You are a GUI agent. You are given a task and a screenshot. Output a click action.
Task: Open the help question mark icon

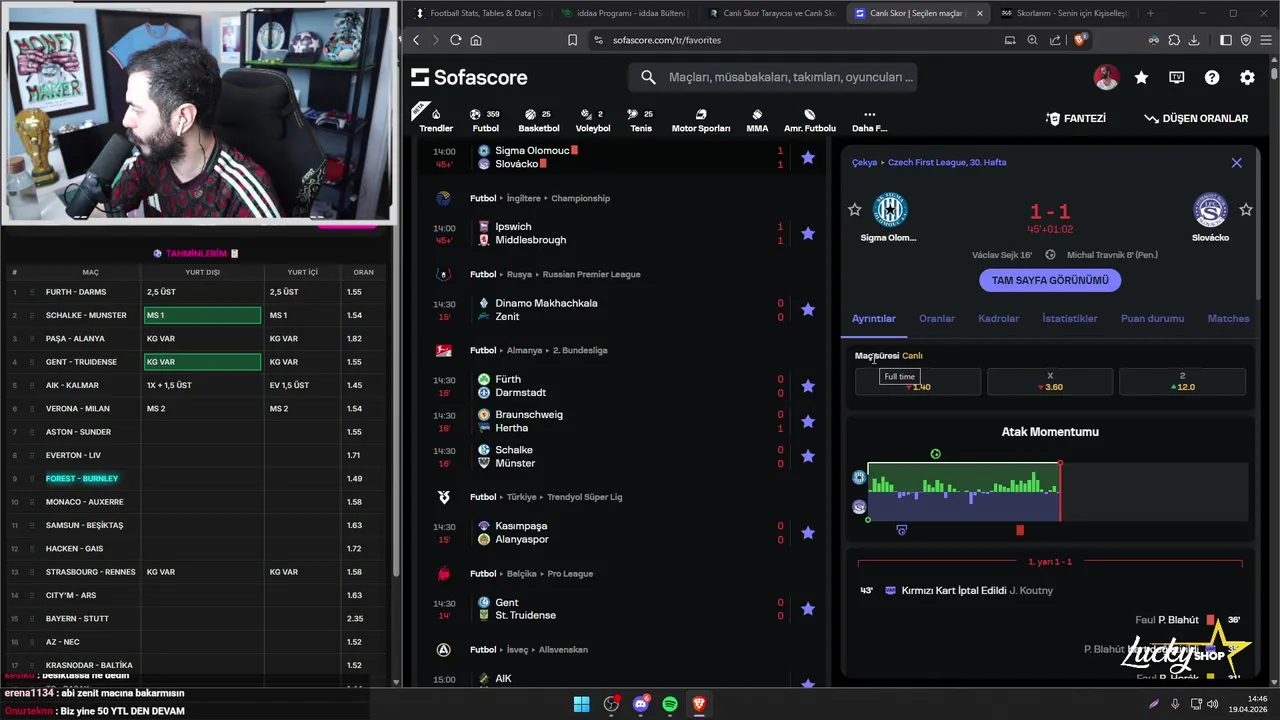point(1212,77)
